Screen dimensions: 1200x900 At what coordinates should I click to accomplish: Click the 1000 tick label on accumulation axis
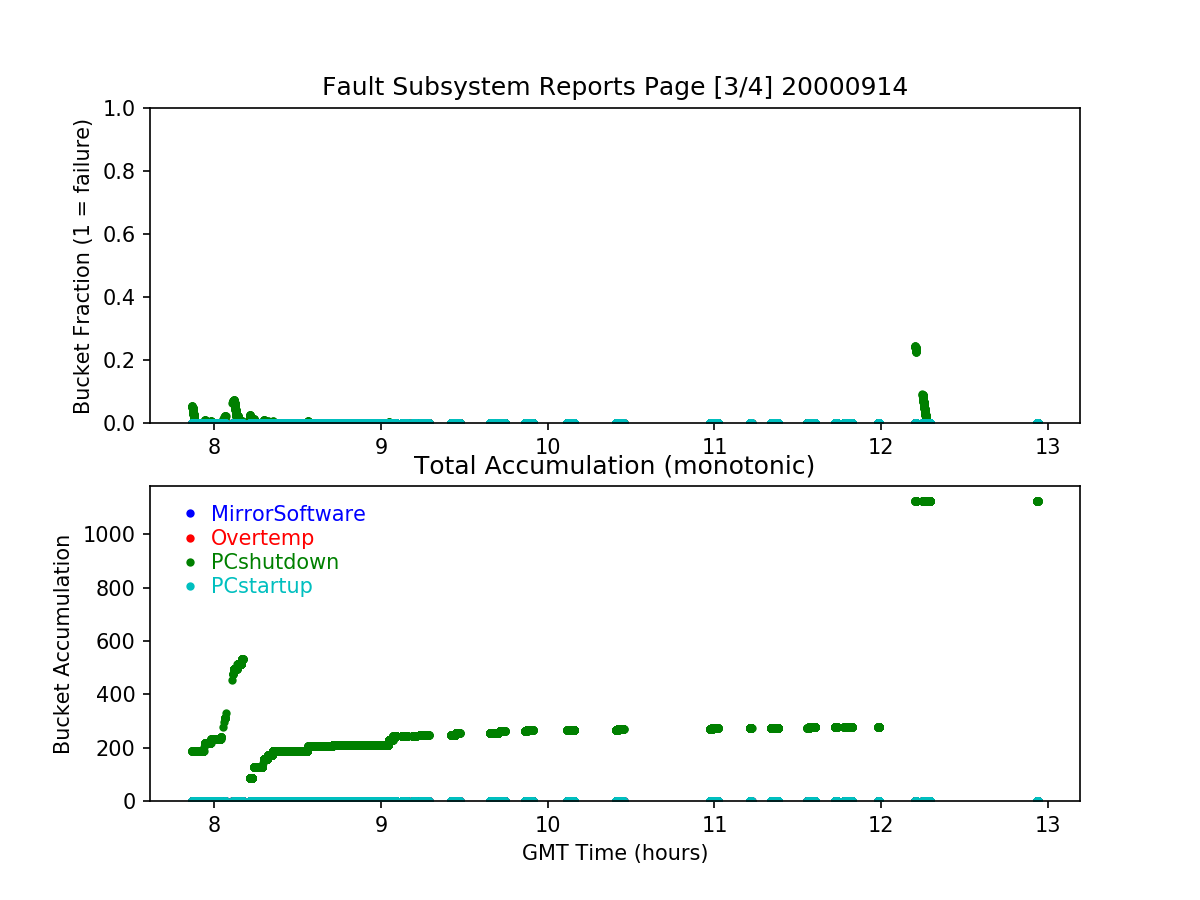coord(114,534)
